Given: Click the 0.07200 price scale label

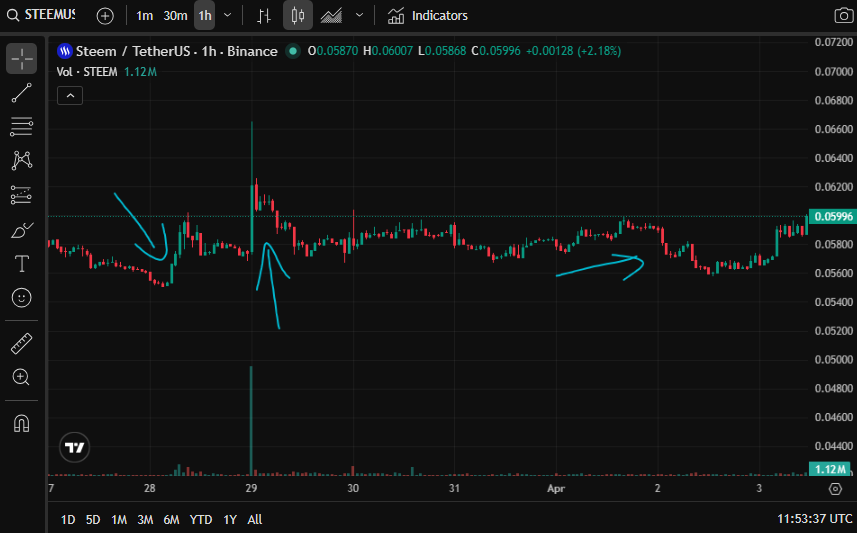Looking at the screenshot, I should click(833, 42).
